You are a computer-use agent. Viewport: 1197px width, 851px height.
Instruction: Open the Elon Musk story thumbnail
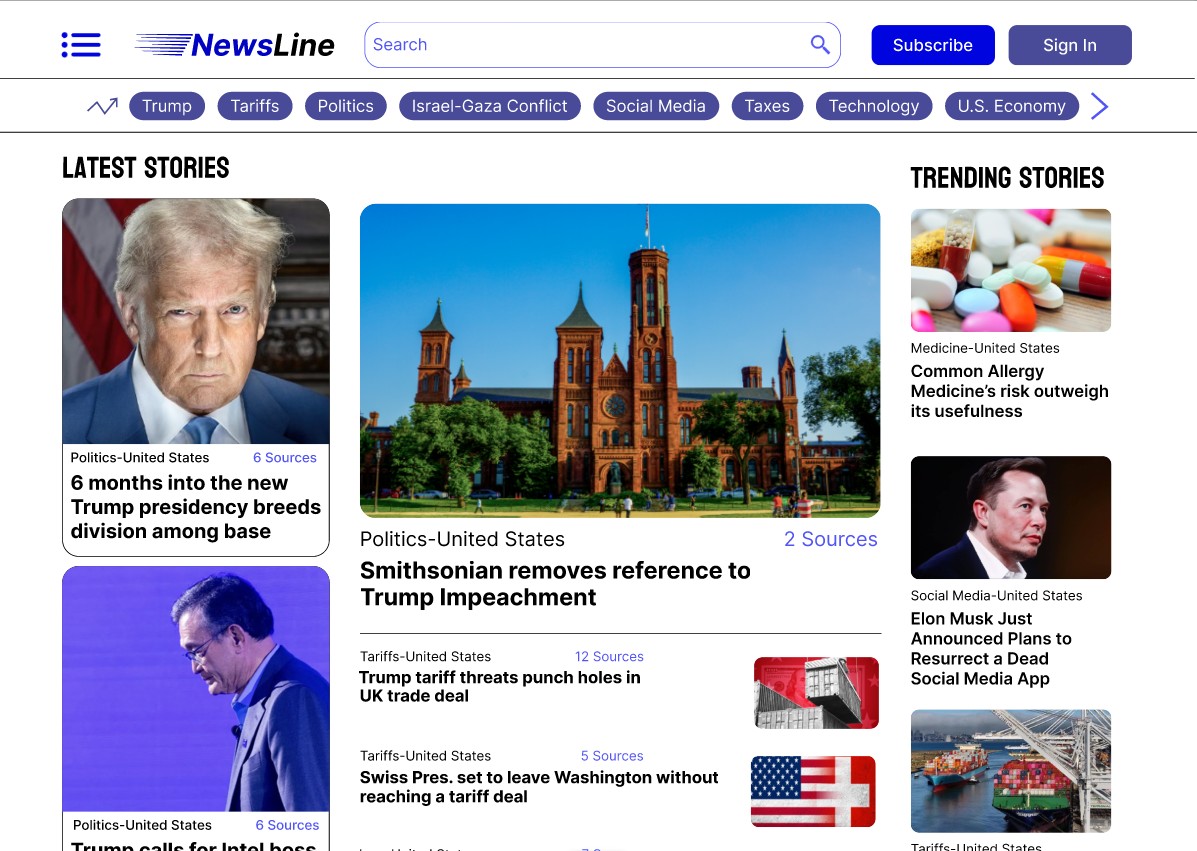1010,517
